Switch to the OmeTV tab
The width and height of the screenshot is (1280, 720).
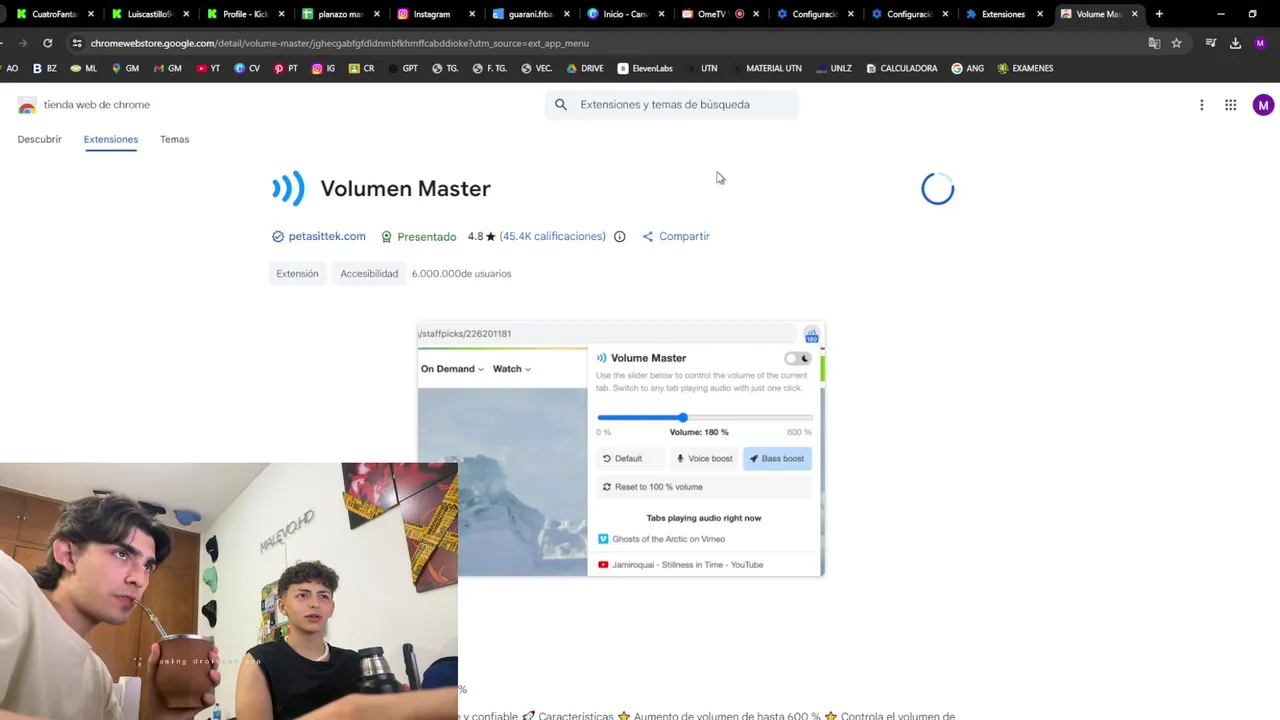pos(721,14)
